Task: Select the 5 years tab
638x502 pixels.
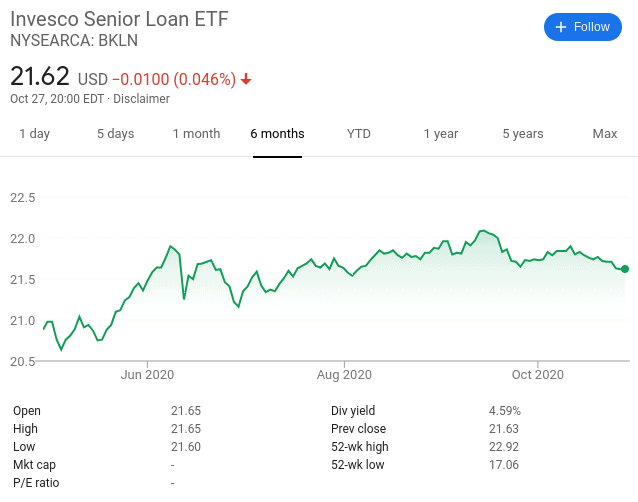Action: [523, 134]
